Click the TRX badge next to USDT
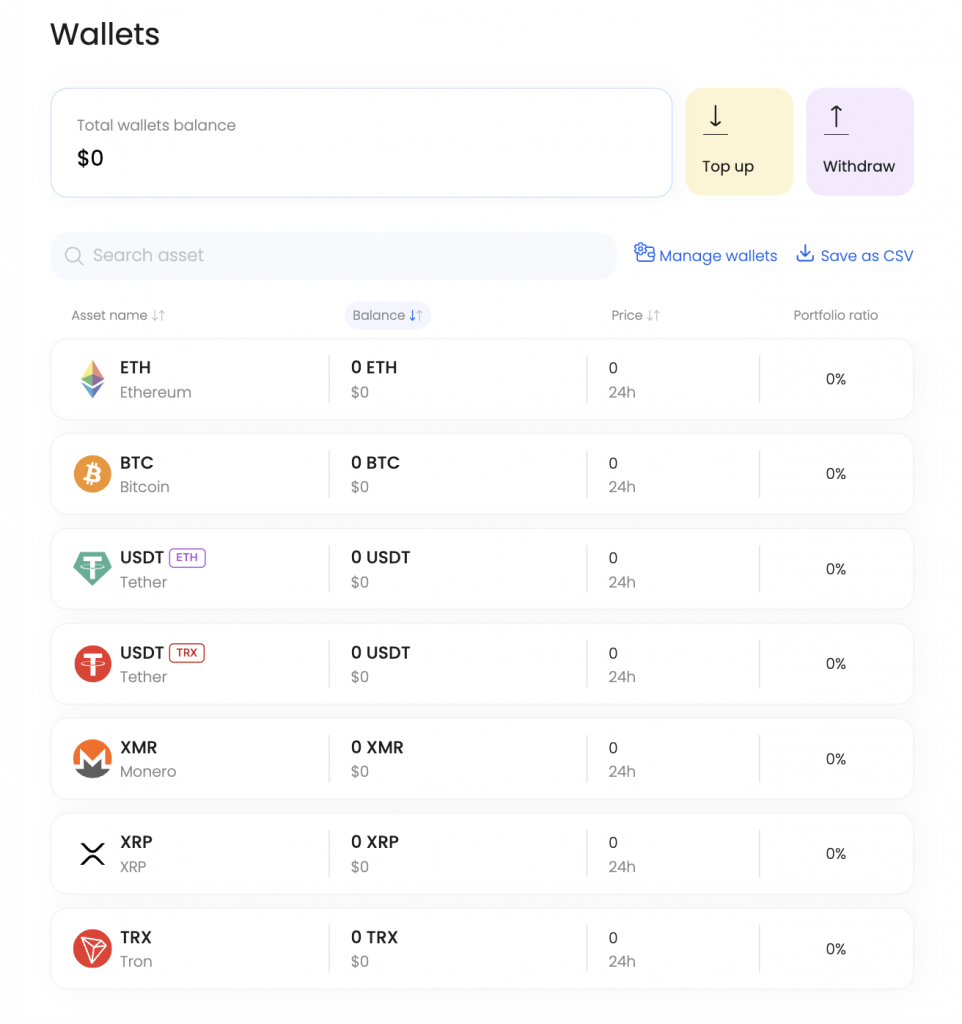 pyautogui.click(x=189, y=652)
